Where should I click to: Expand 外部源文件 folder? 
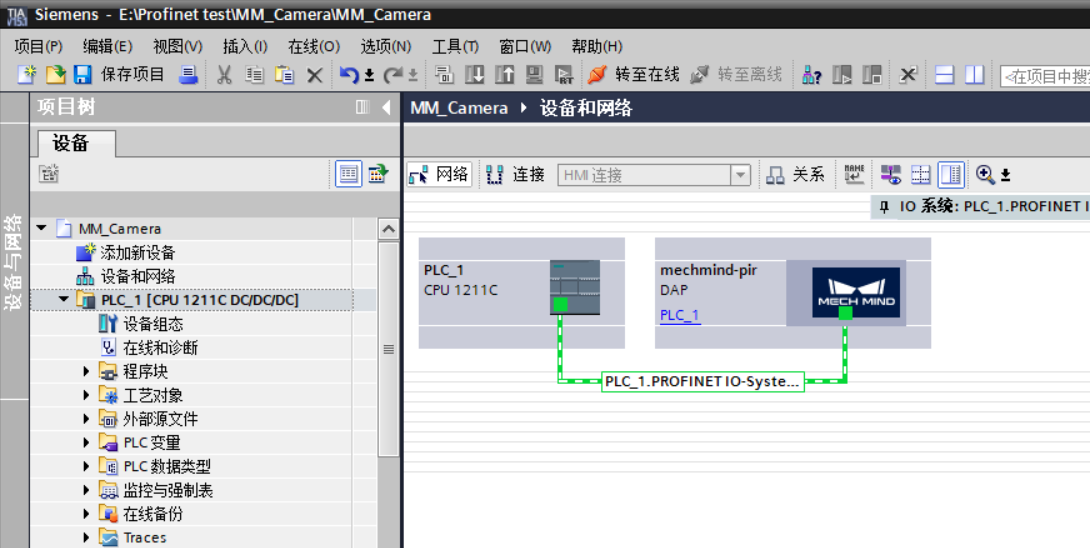click(x=86, y=419)
